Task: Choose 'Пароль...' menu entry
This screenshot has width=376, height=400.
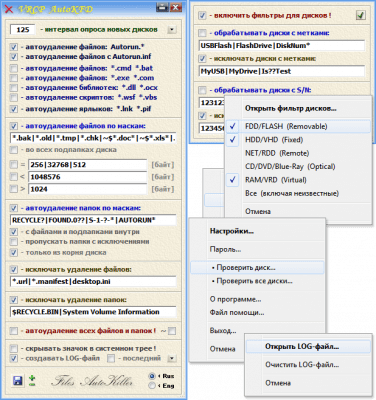Action: tap(257, 249)
